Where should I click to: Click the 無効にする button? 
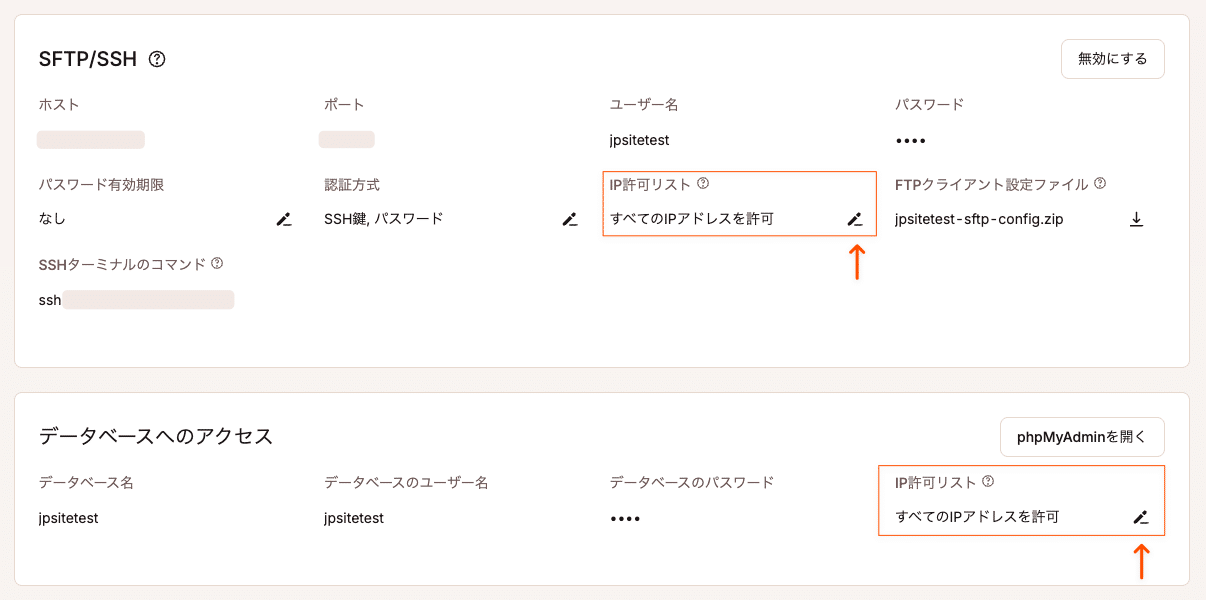pos(1112,58)
